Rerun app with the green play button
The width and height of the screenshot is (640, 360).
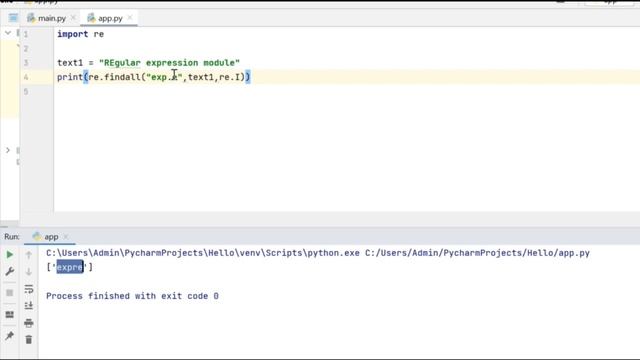(x=9, y=255)
